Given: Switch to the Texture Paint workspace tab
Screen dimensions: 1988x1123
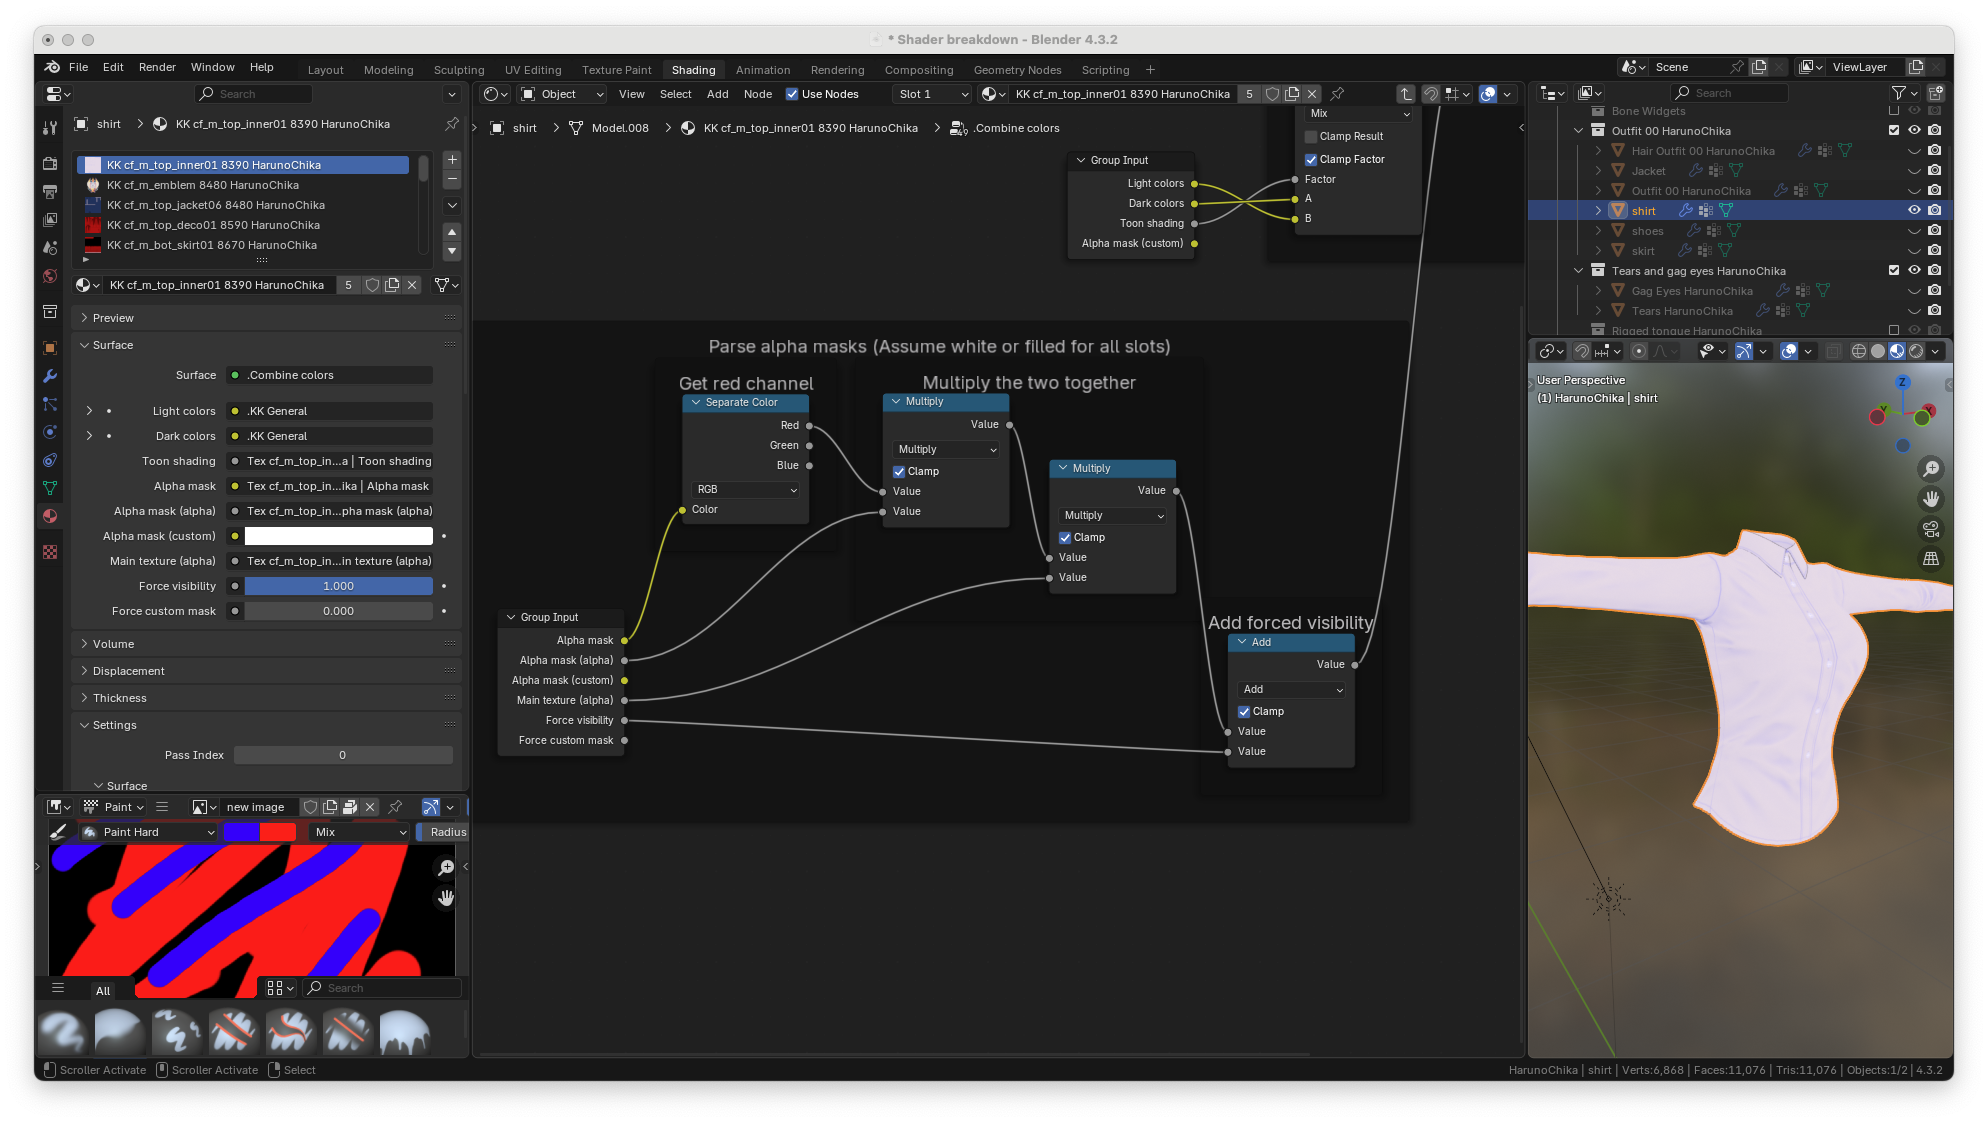Looking at the screenshot, I should coord(616,70).
